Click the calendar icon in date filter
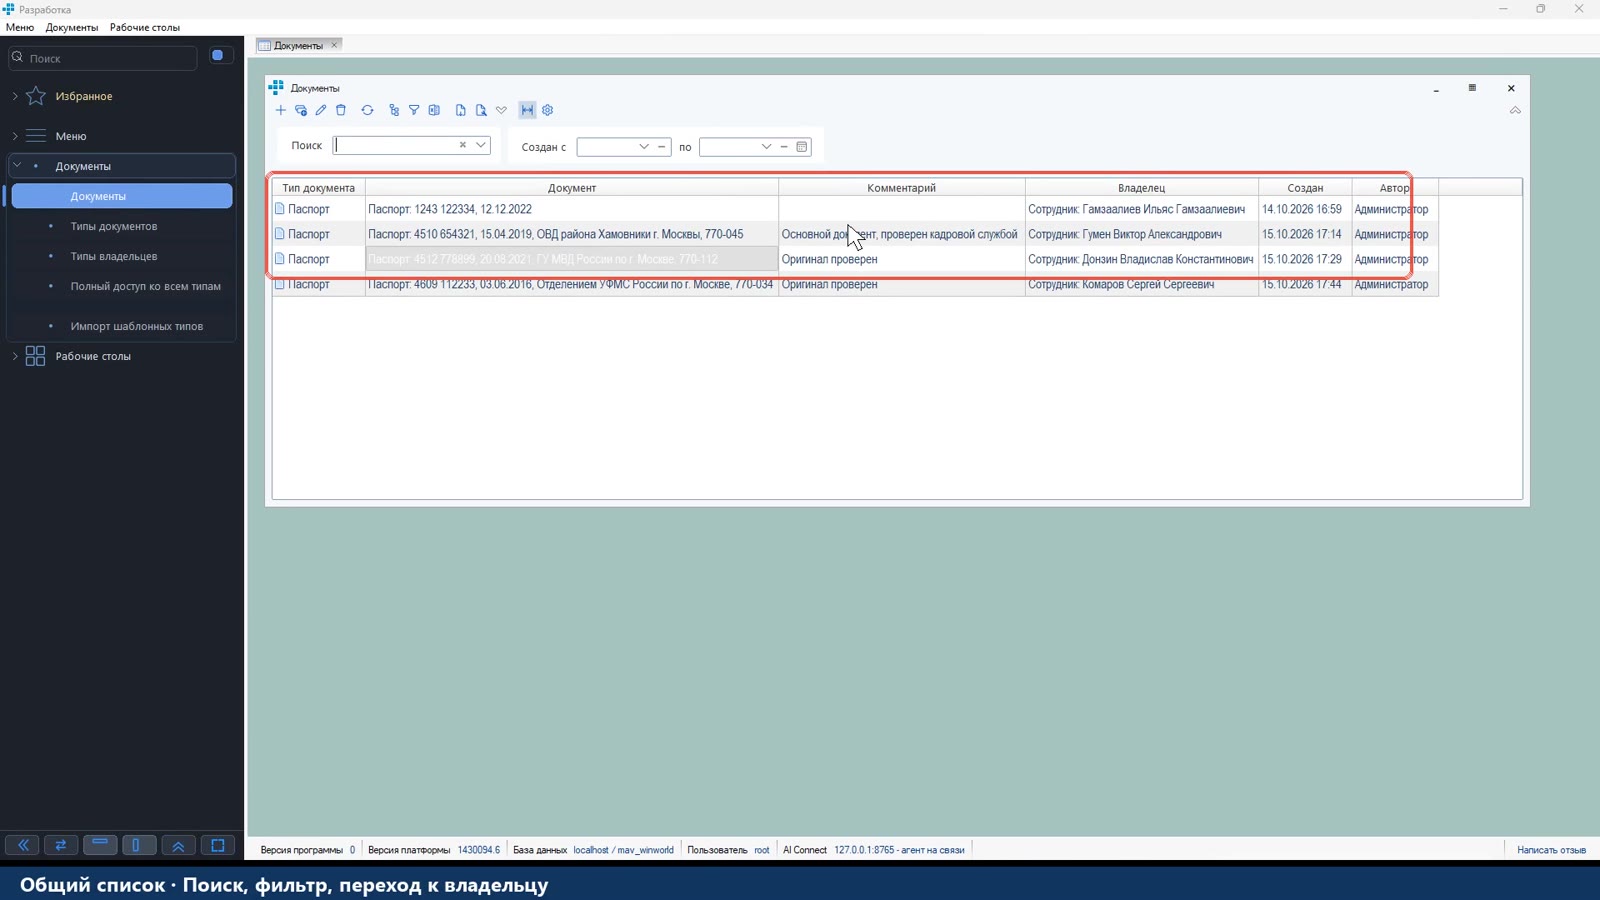This screenshot has width=1600, height=900. pyautogui.click(x=802, y=147)
